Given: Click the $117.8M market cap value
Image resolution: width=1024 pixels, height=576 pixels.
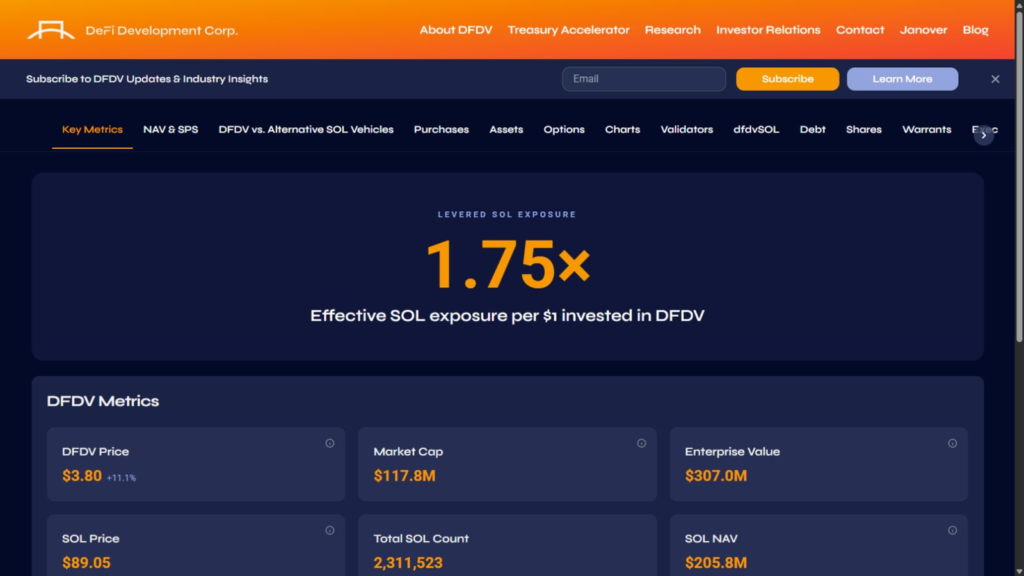Looking at the screenshot, I should coord(404,476).
